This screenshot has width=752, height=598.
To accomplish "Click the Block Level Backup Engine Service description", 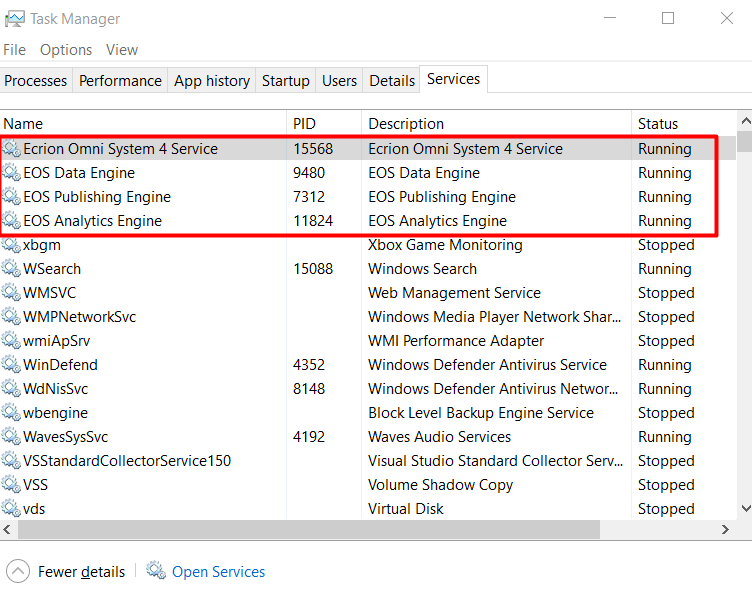I will tap(481, 412).
